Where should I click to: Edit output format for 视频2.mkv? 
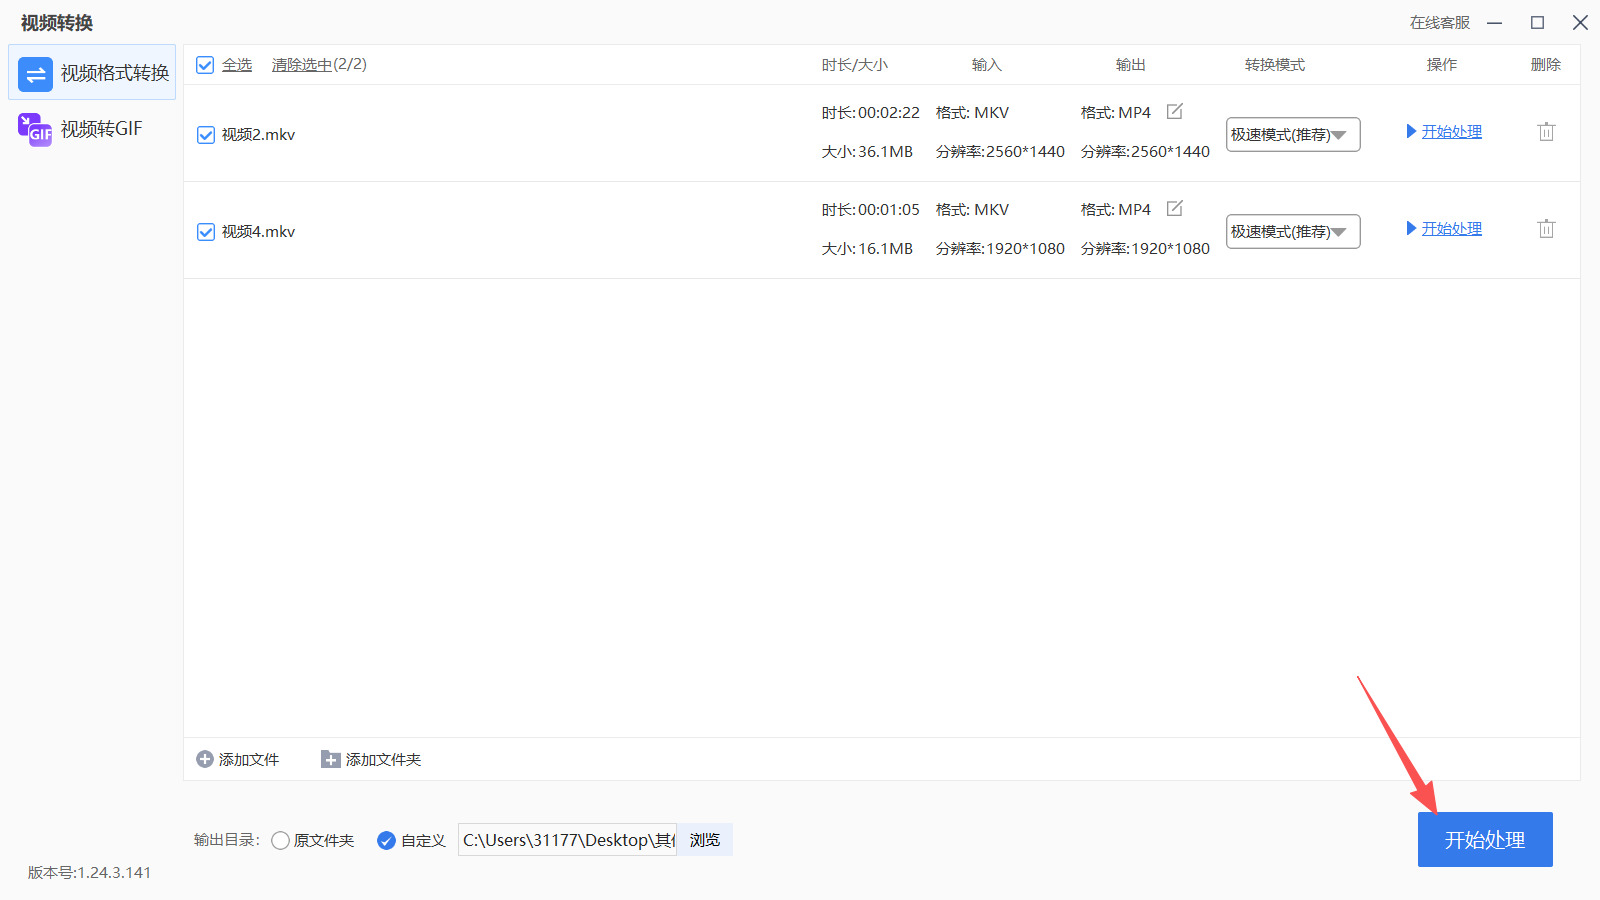coord(1175,111)
